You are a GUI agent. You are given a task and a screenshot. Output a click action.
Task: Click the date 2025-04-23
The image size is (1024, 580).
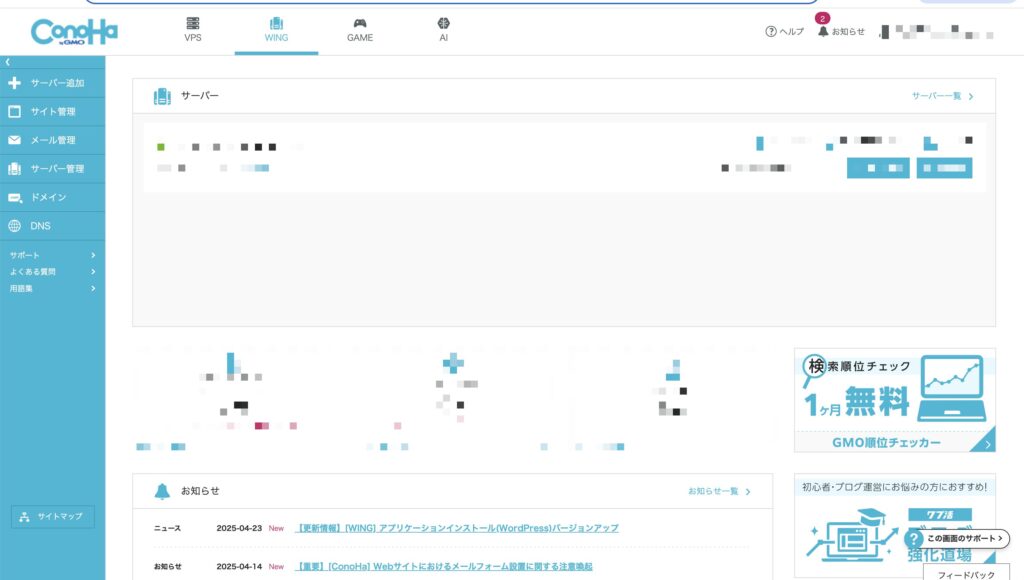[x=239, y=528]
